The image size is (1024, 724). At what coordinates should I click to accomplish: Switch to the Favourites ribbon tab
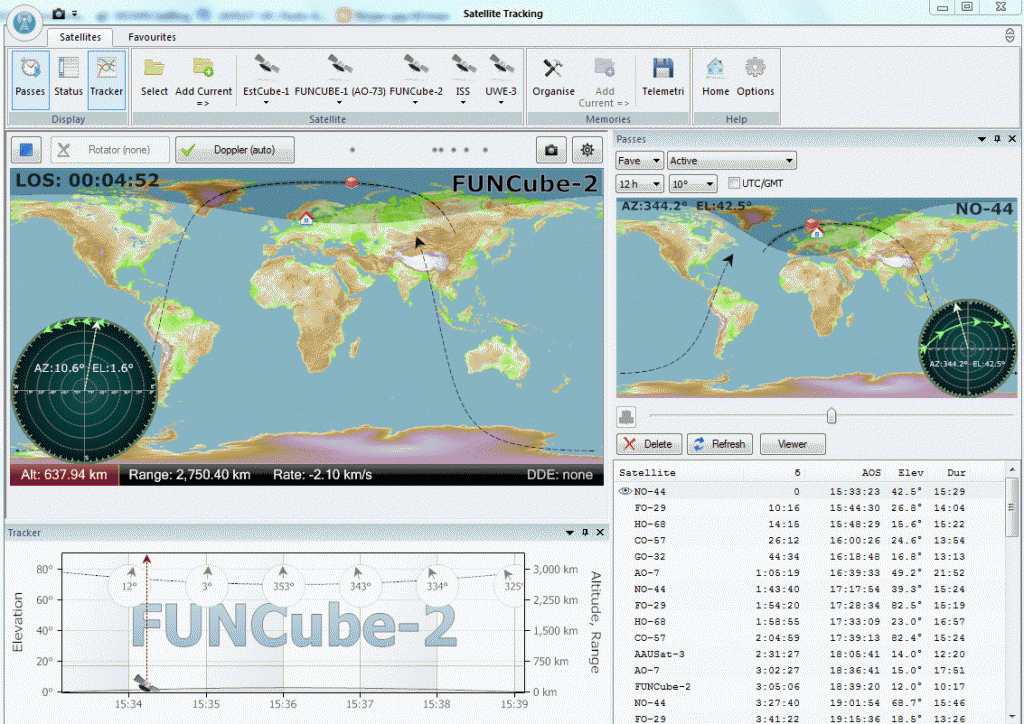[x=152, y=37]
